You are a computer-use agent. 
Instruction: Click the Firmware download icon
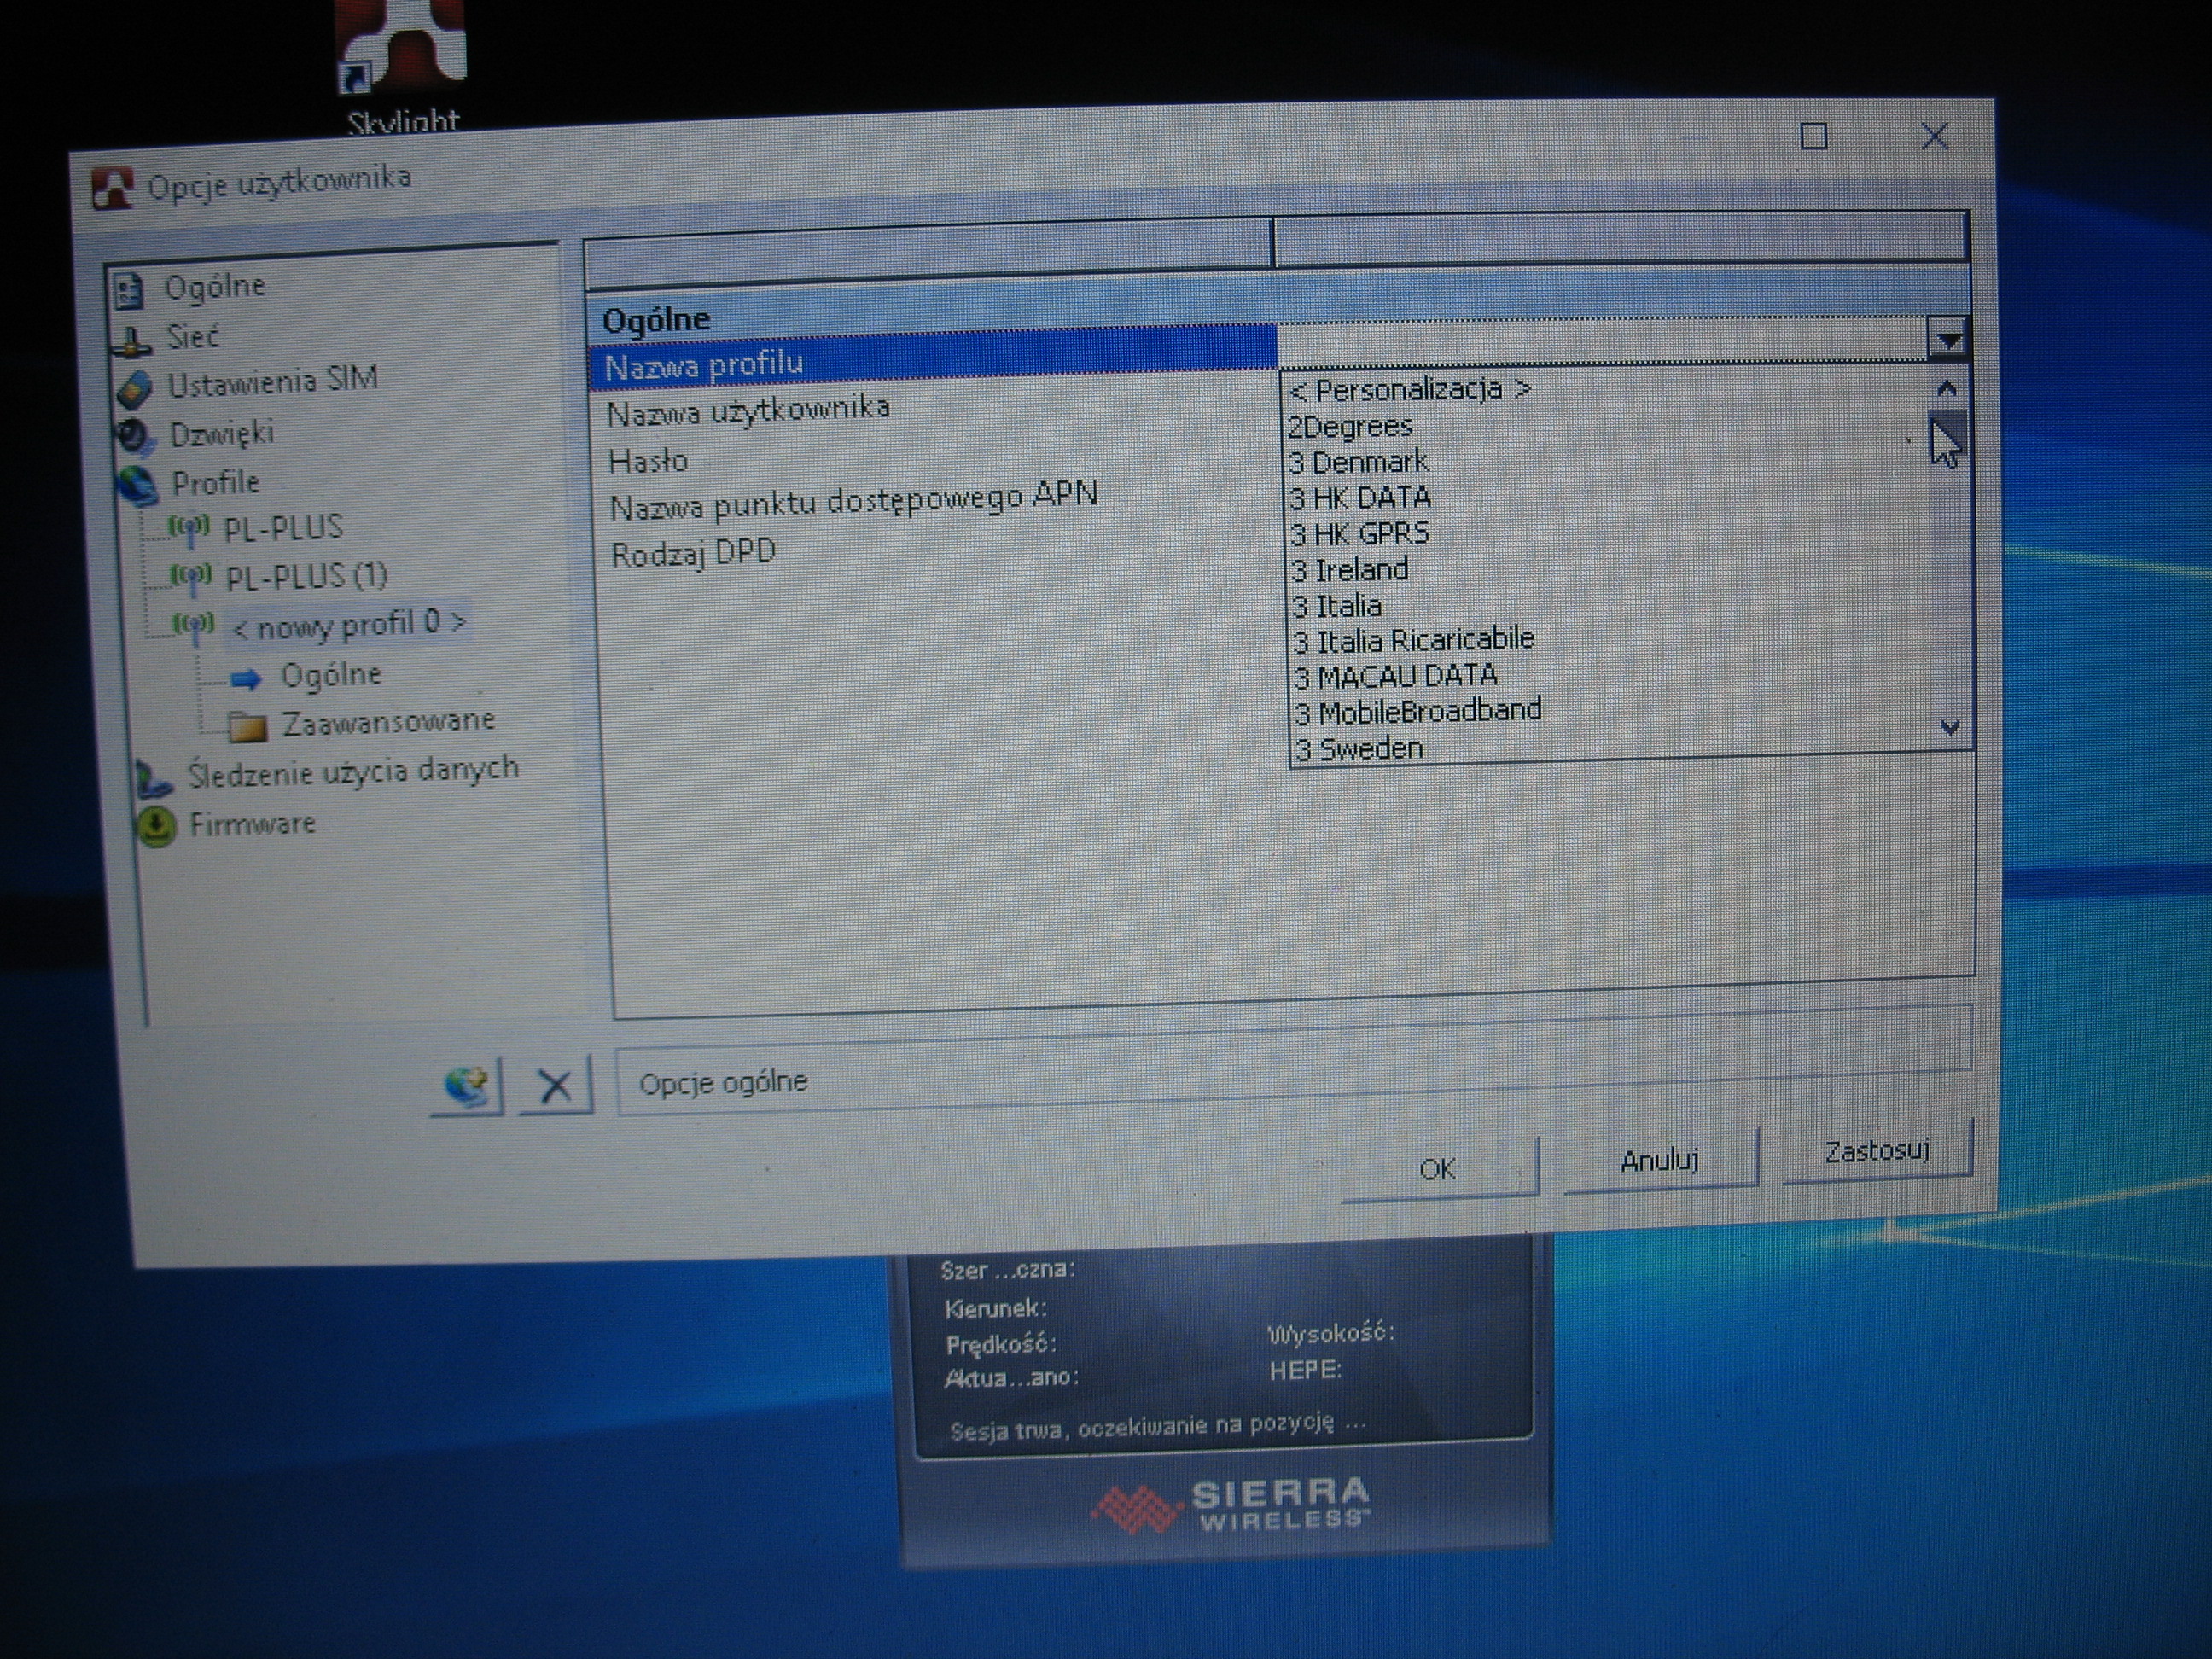pyautogui.click(x=157, y=828)
